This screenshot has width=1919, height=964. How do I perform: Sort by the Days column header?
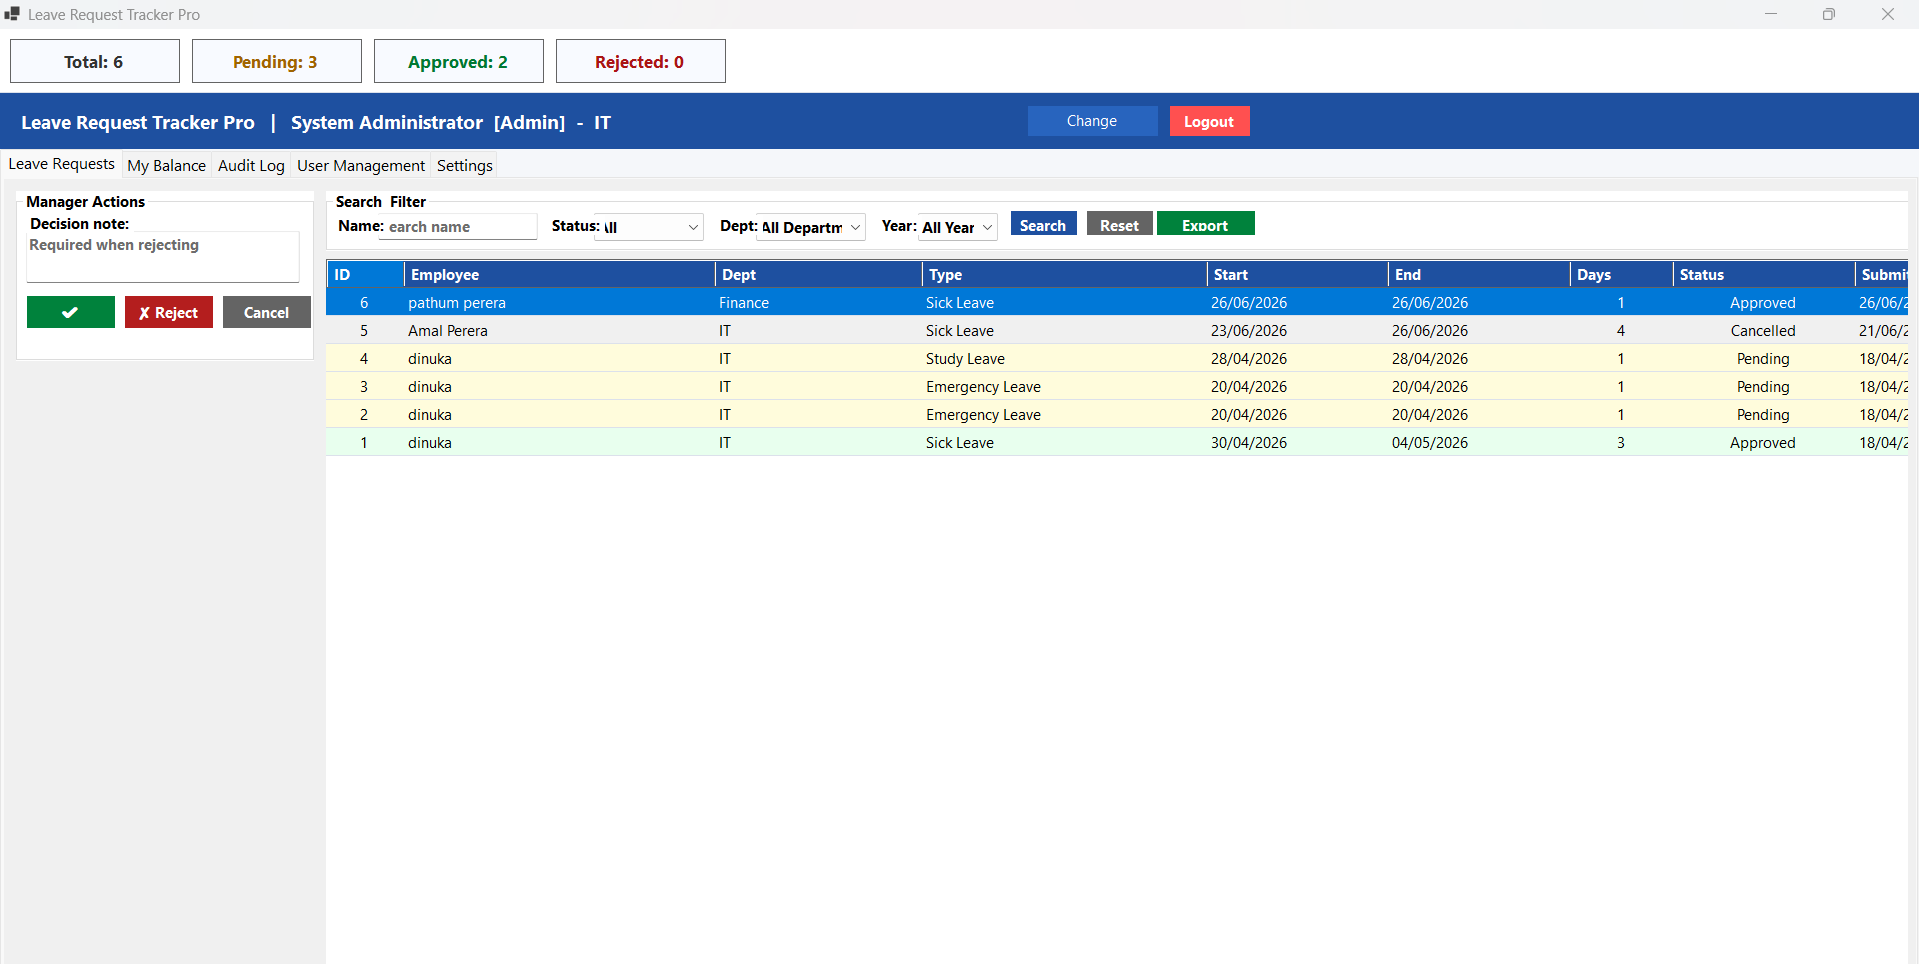(1622, 274)
